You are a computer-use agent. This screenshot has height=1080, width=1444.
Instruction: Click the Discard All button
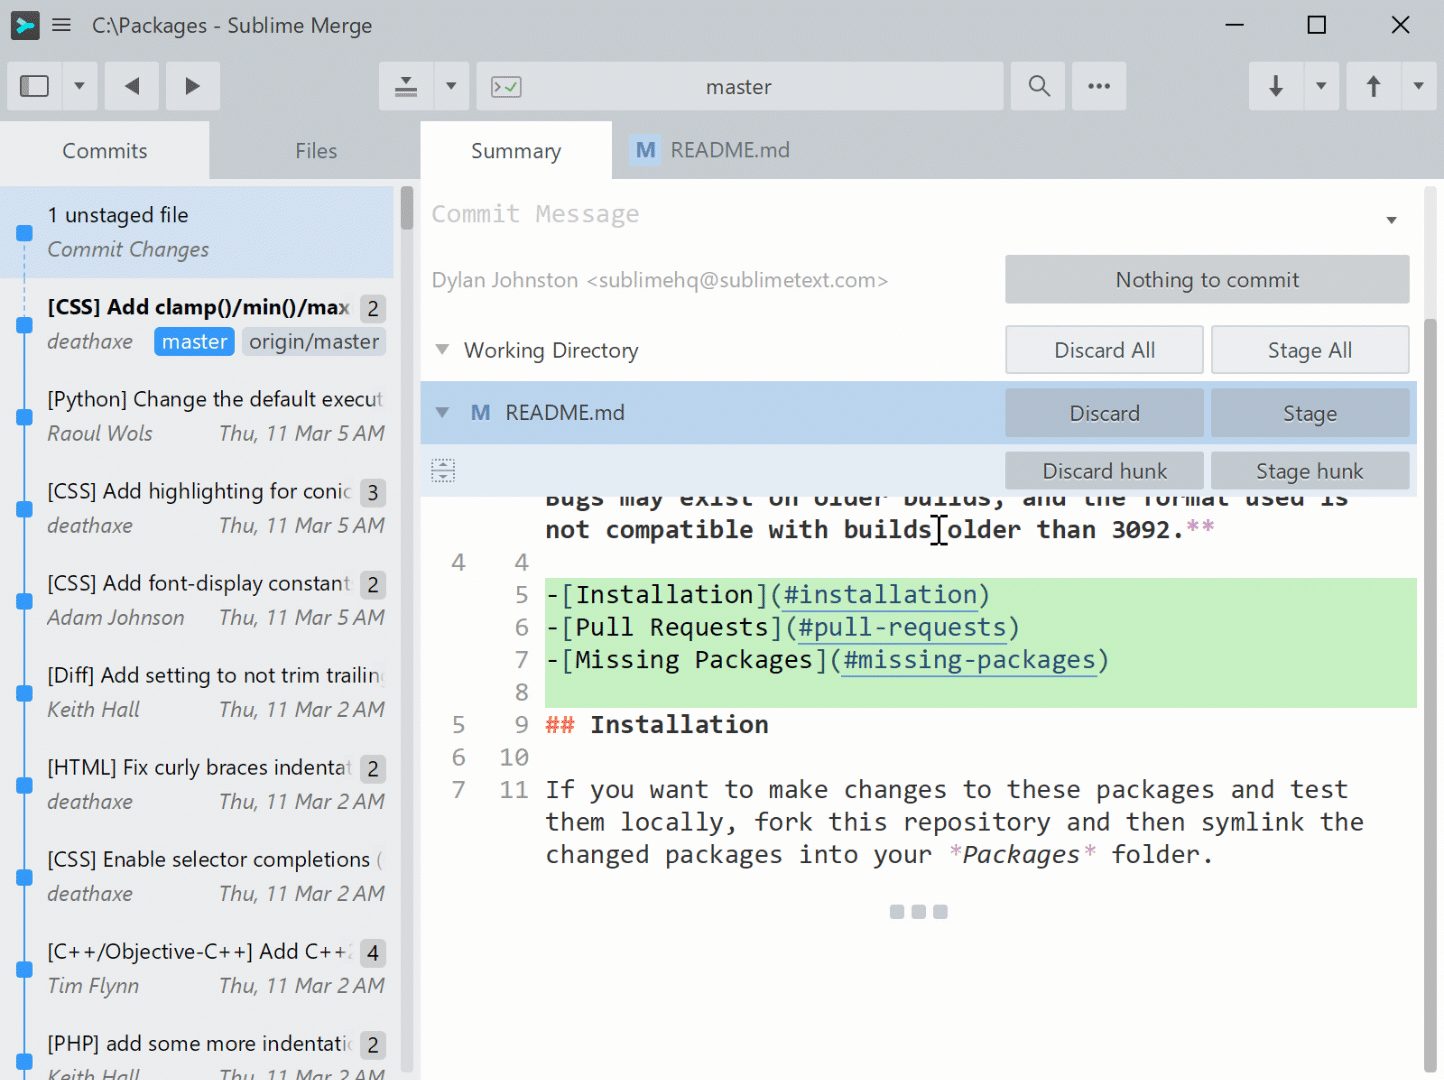[x=1104, y=350]
